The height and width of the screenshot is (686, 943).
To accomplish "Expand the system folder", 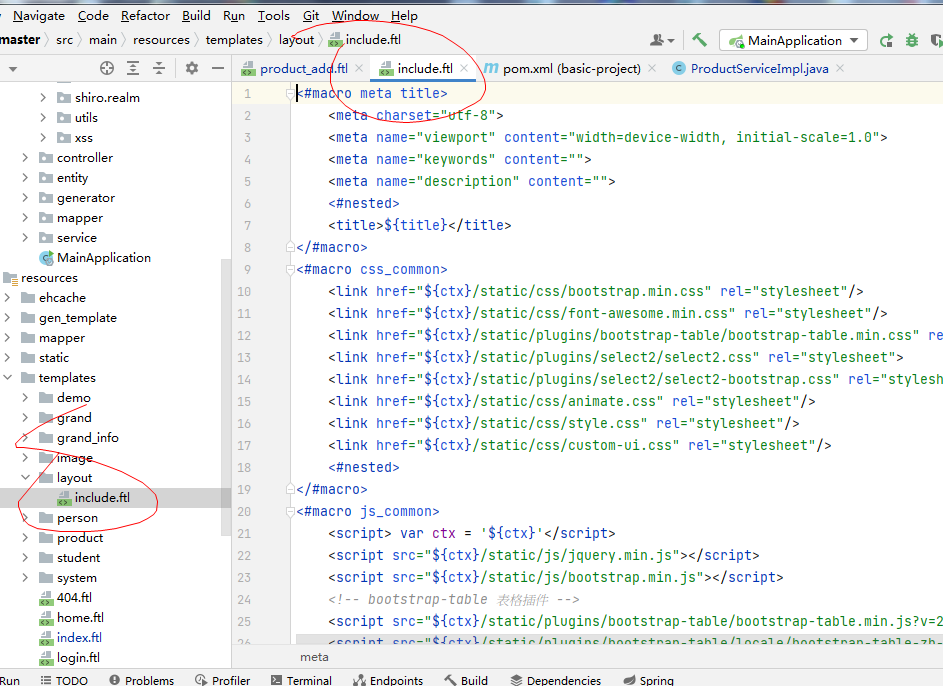I will click(x=25, y=577).
